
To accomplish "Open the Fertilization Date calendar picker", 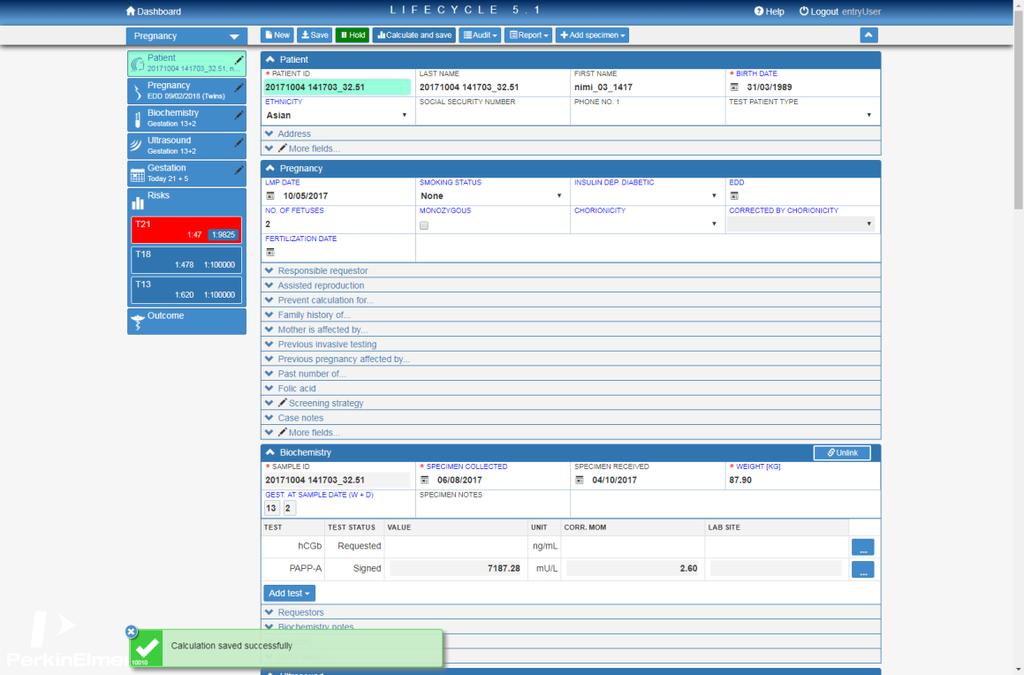I will (270, 252).
